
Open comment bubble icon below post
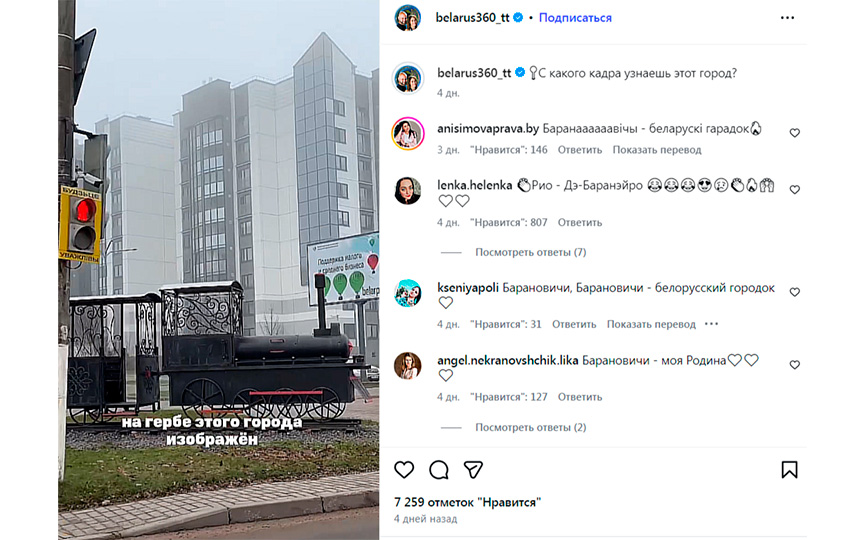pos(439,469)
